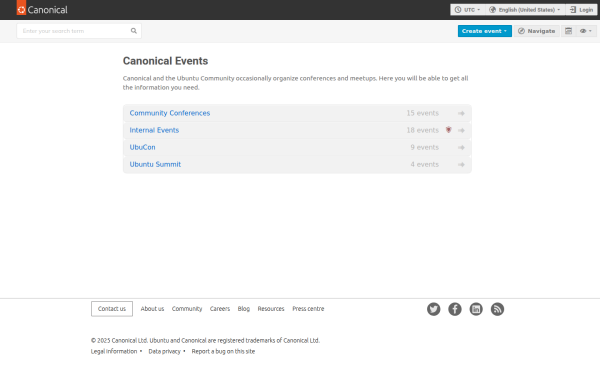Click the Canonical Events heading
The height and width of the screenshot is (375, 600).
click(x=165, y=61)
